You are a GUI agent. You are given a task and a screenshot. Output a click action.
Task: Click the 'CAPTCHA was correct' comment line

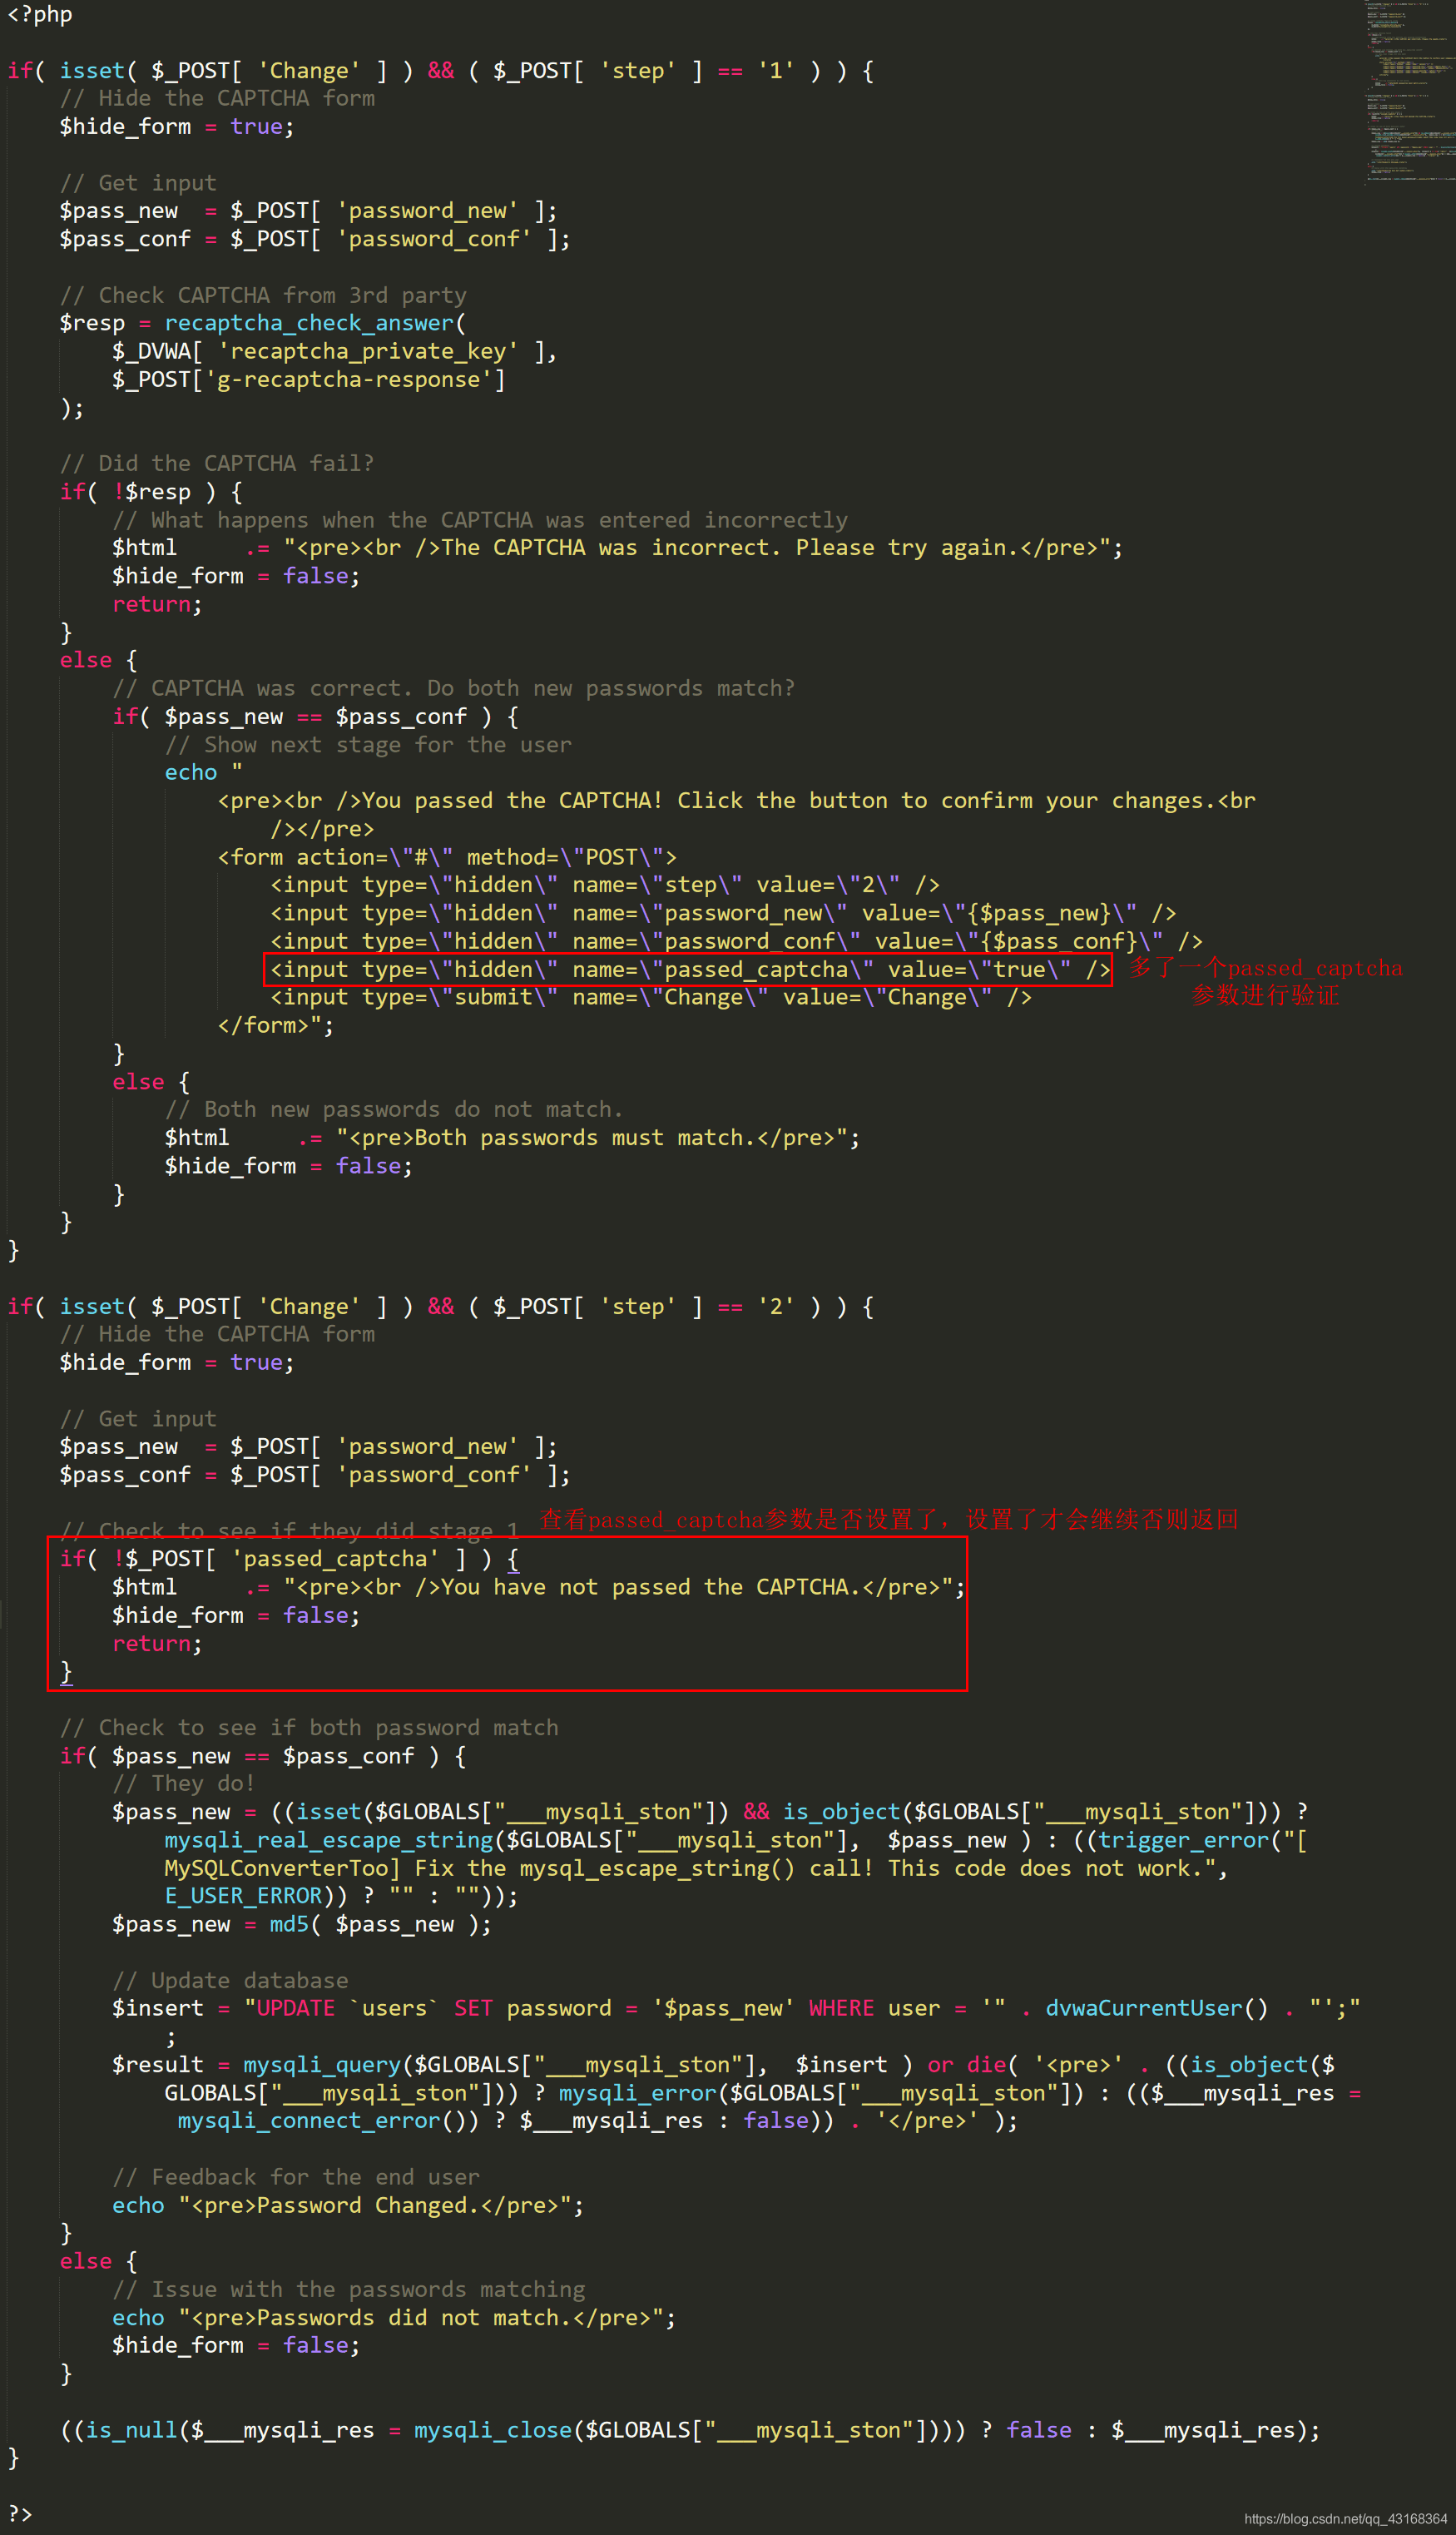click(x=454, y=688)
